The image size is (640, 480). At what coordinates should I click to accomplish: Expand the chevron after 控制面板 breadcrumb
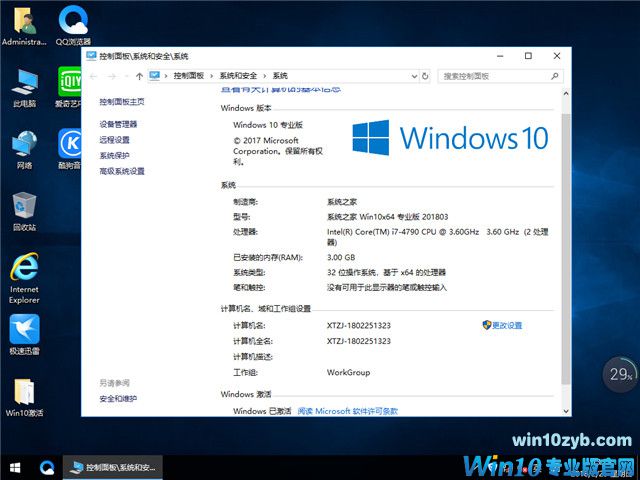click(x=211, y=76)
